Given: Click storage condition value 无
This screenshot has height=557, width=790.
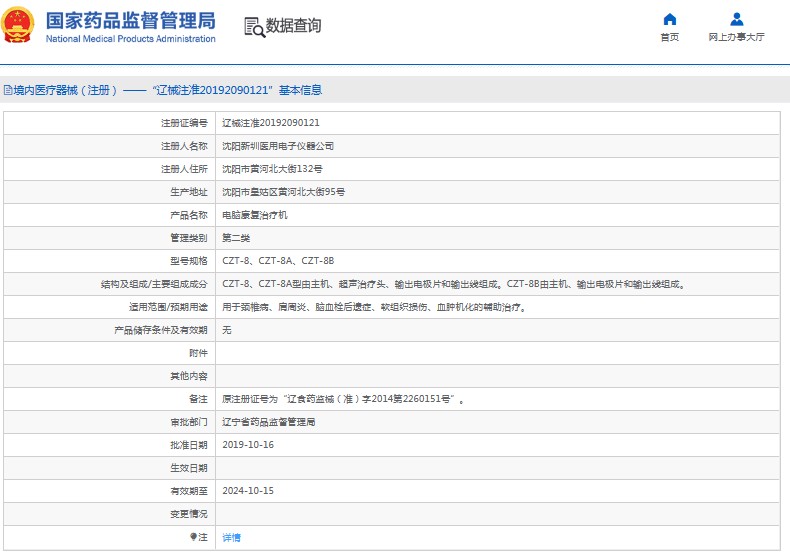Looking at the screenshot, I should (x=227, y=330).
